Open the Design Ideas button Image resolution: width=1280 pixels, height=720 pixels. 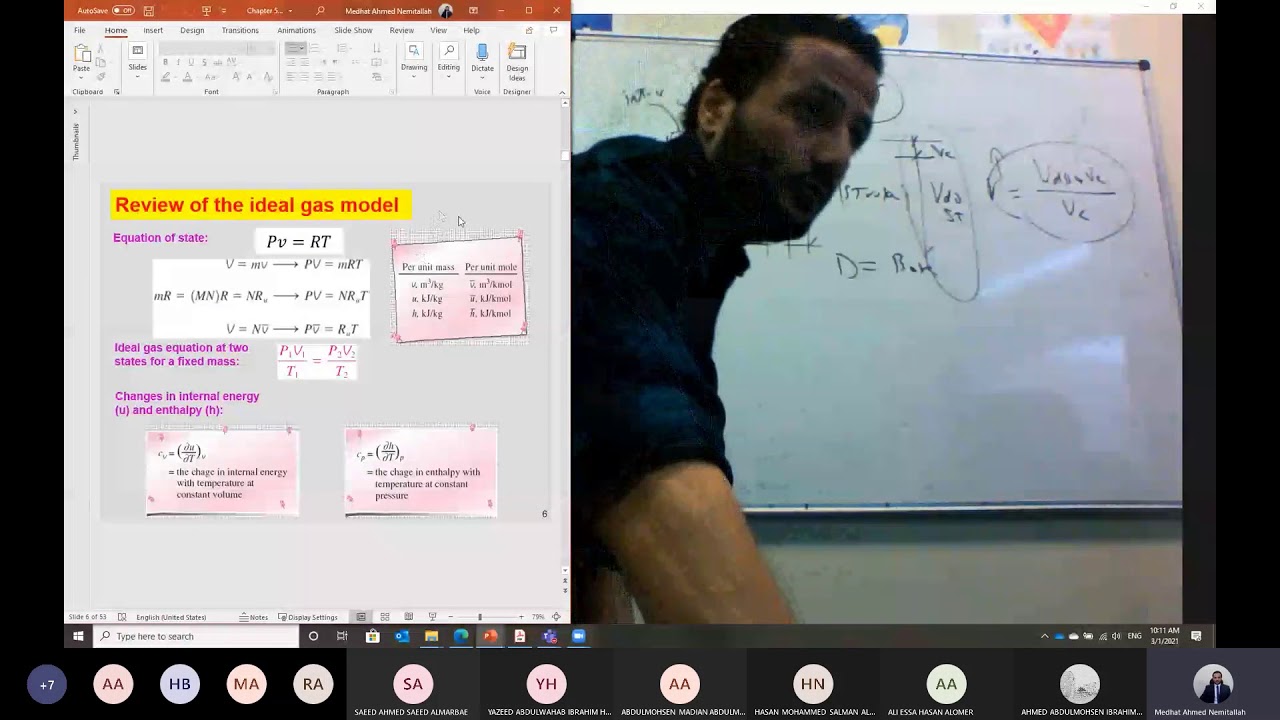(517, 62)
